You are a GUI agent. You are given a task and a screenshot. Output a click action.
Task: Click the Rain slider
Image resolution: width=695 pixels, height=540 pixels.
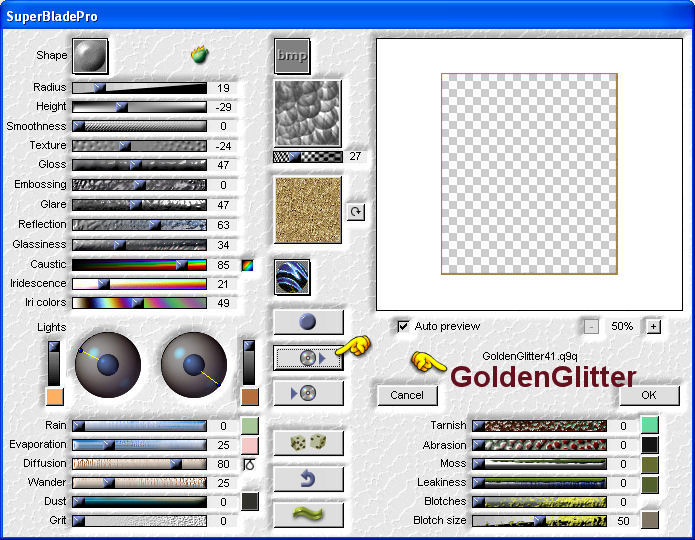[x=139, y=426]
